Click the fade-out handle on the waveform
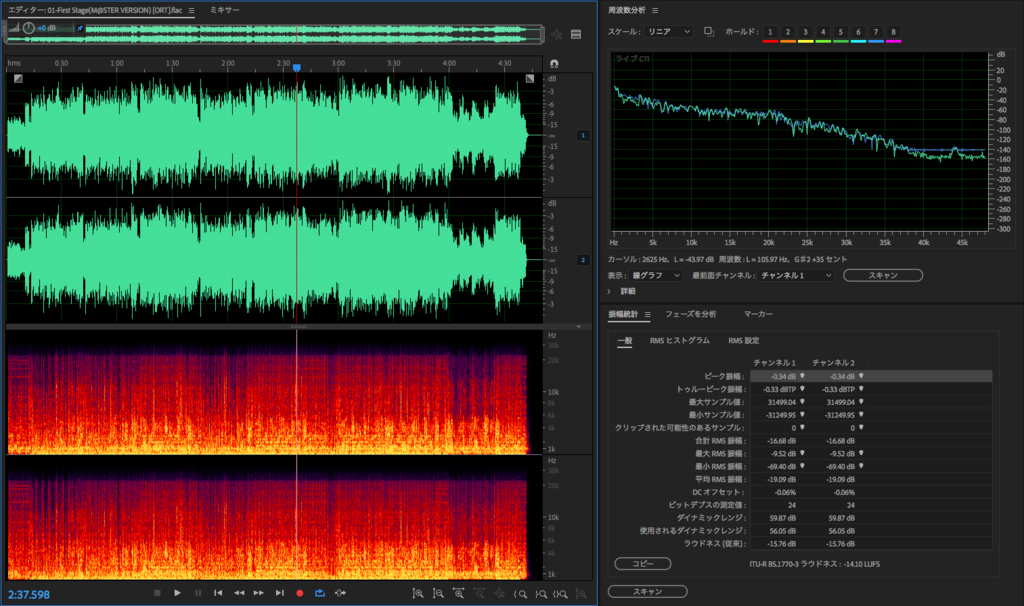The width and height of the screenshot is (1024, 606). coord(530,78)
